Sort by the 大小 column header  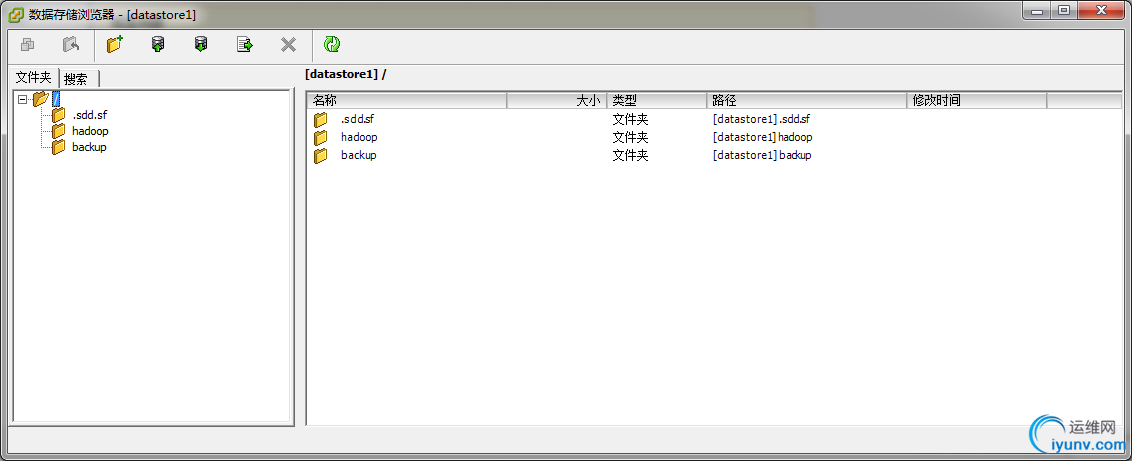coord(557,101)
